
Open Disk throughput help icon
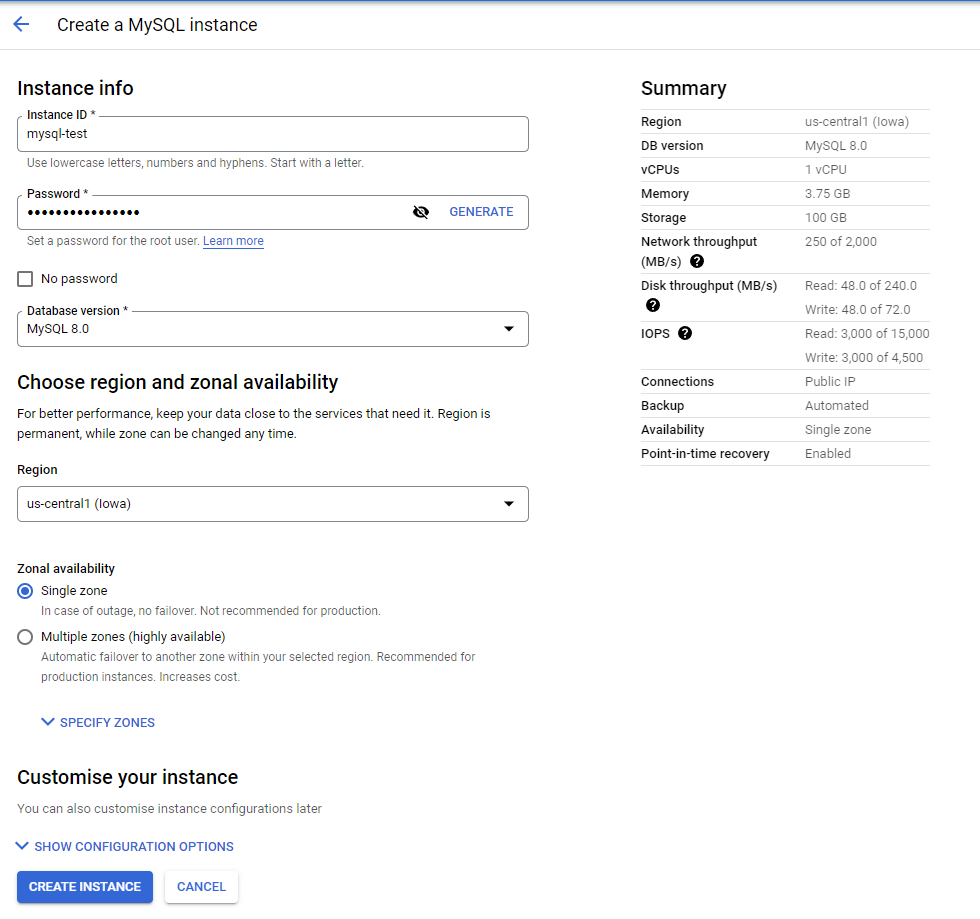pos(653,305)
